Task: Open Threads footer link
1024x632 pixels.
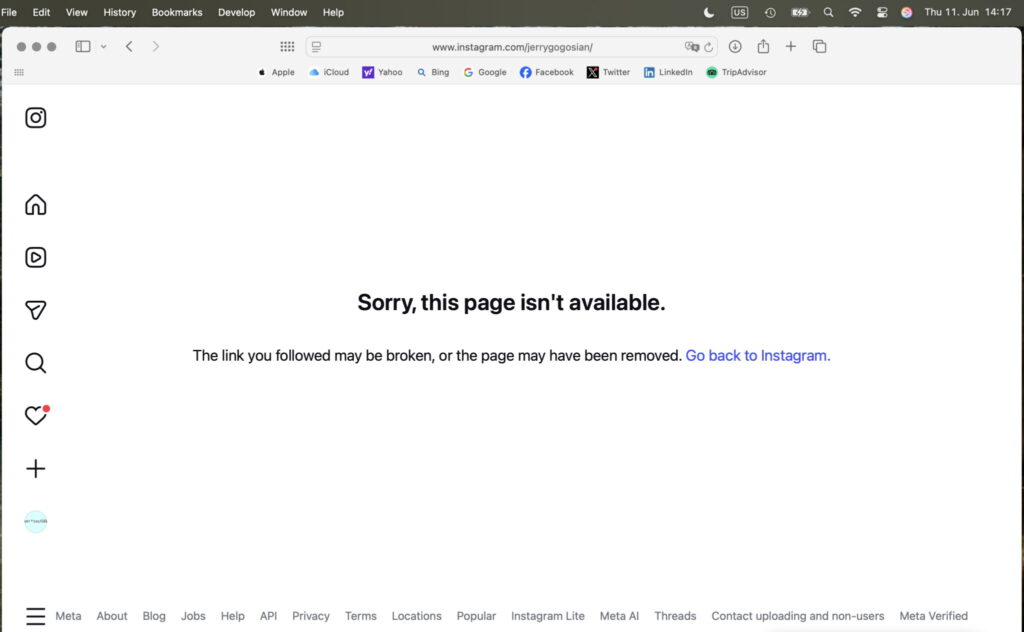Action: 675,616
